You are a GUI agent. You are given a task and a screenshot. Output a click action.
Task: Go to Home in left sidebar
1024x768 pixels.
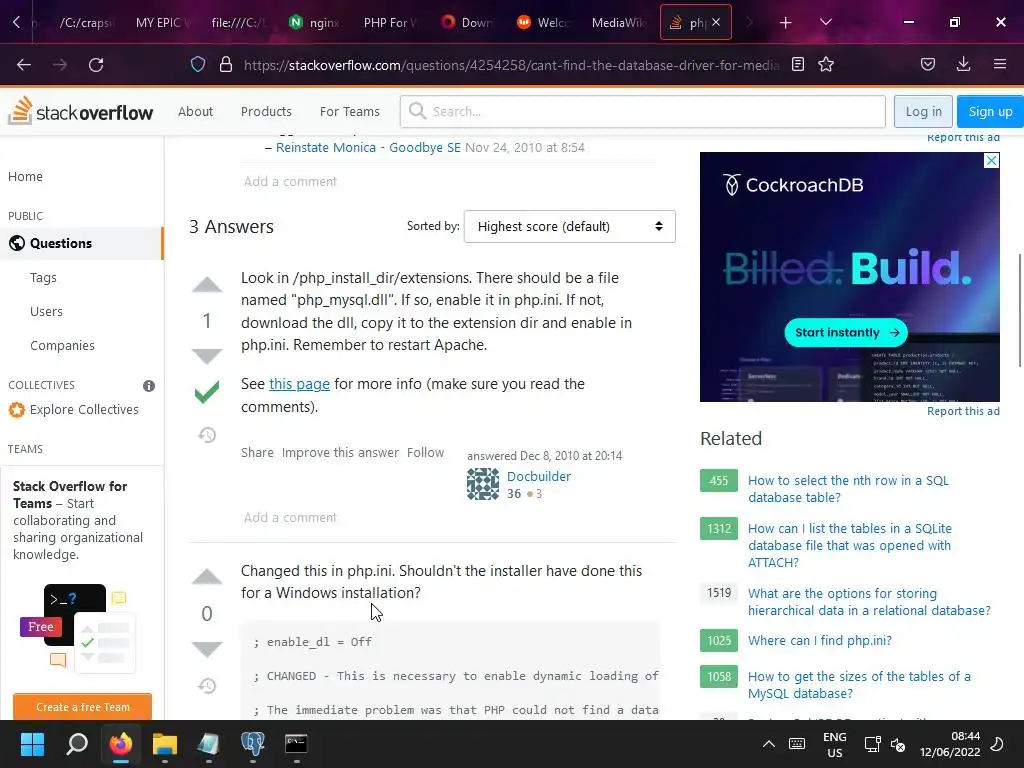coord(25,176)
